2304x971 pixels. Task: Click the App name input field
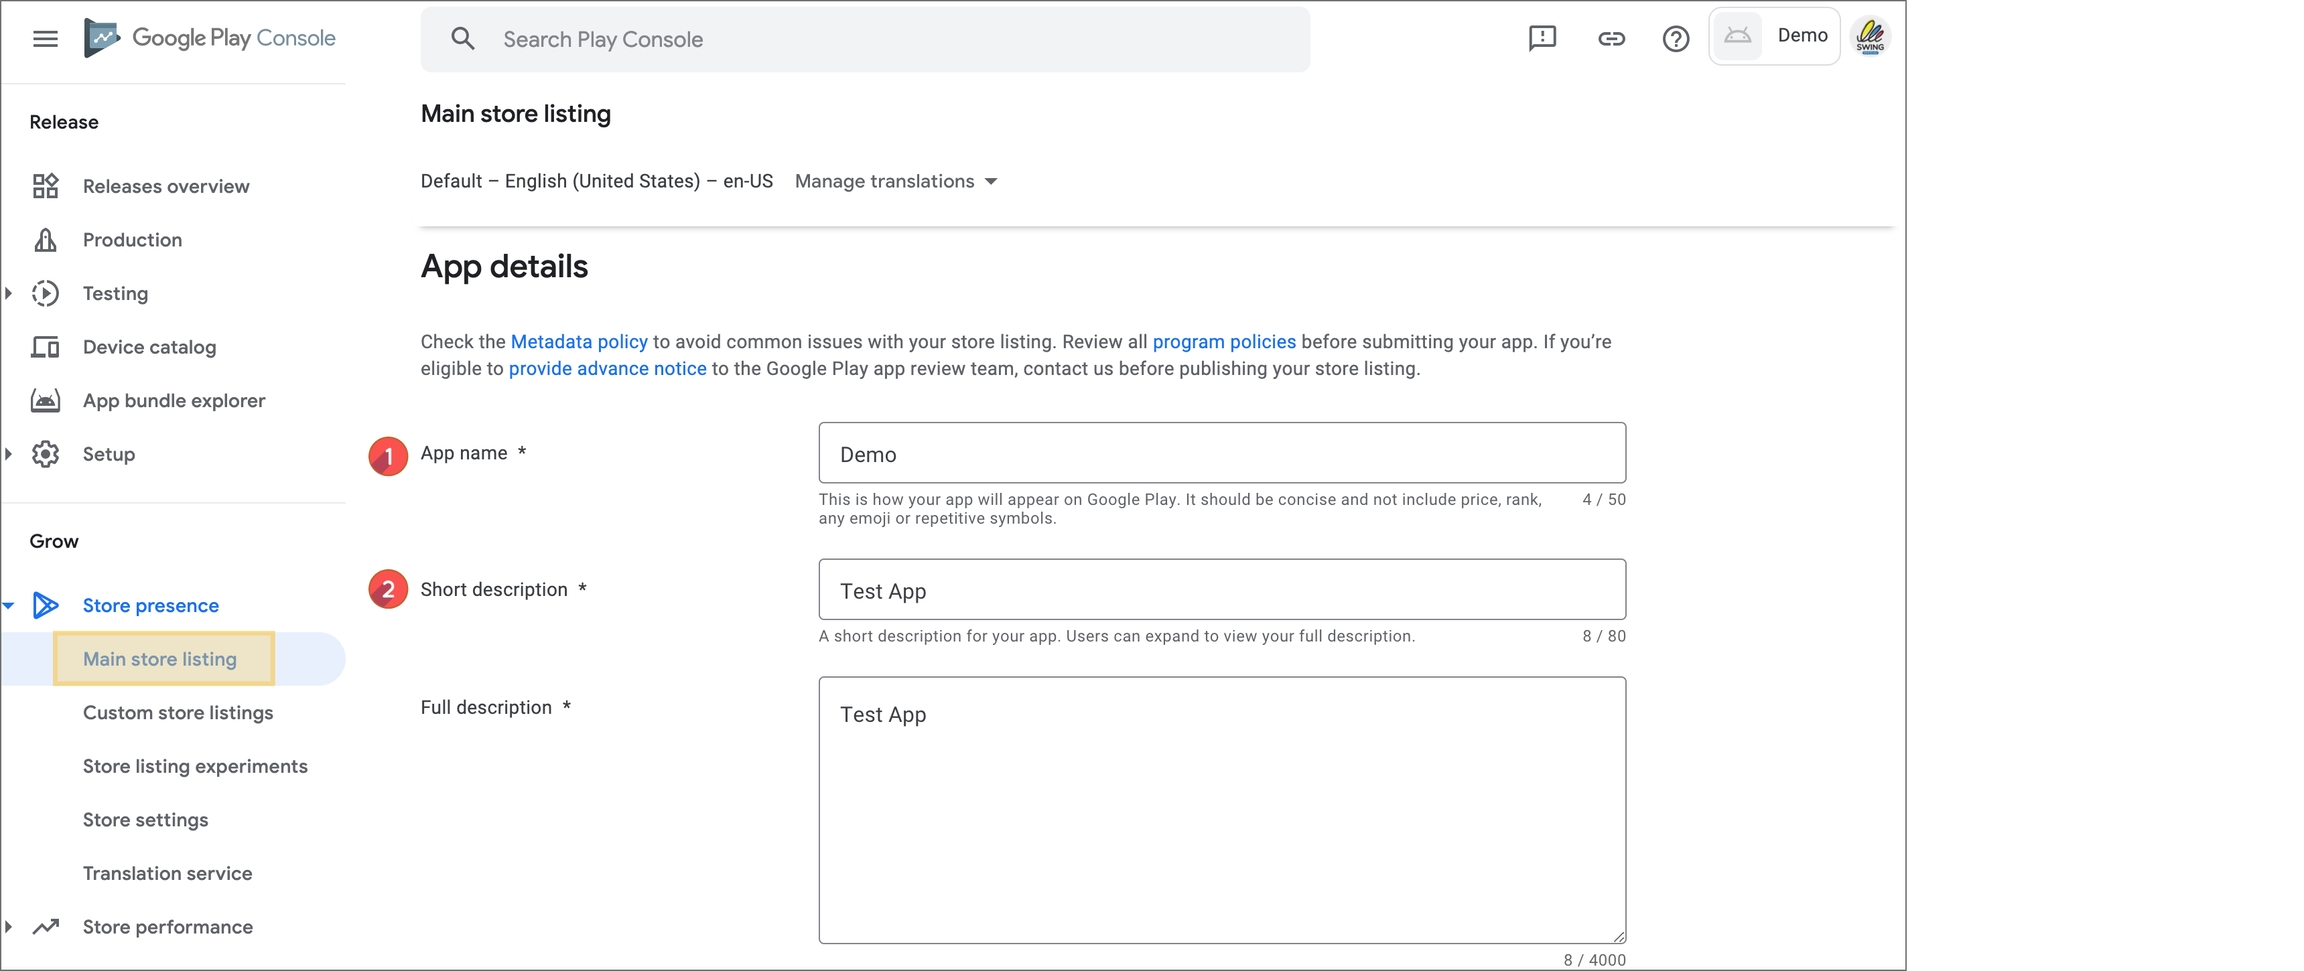1222,453
